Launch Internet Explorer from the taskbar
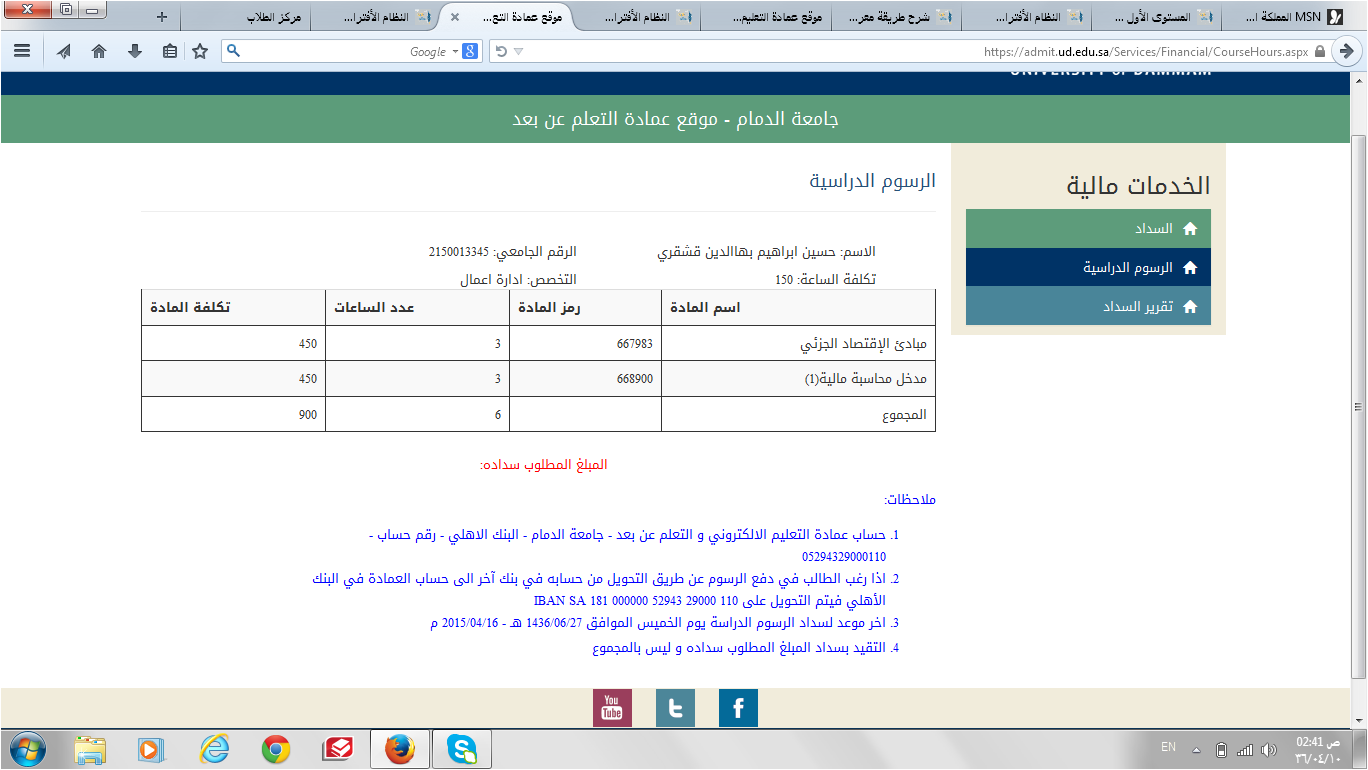The image size is (1368, 770). point(214,749)
